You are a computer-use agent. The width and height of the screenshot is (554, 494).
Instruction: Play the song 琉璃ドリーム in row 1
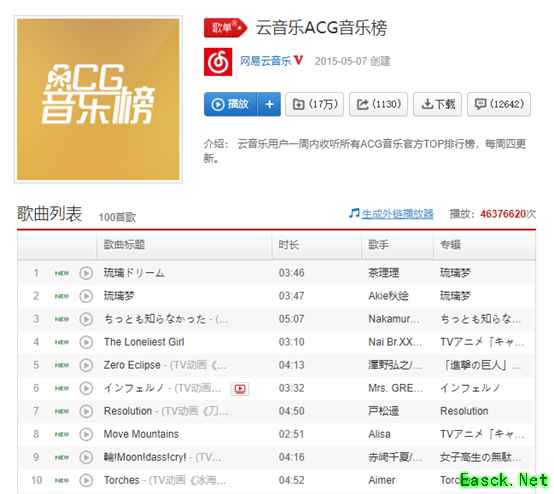click(86, 273)
